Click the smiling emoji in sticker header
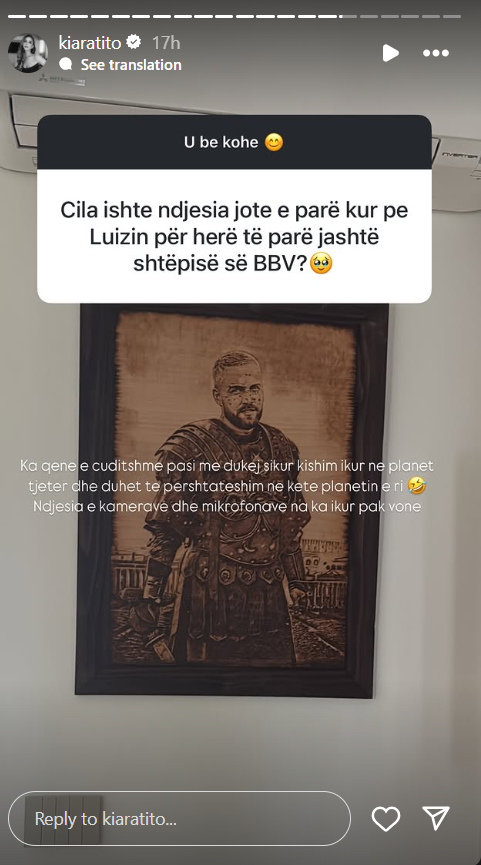 click(274, 142)
